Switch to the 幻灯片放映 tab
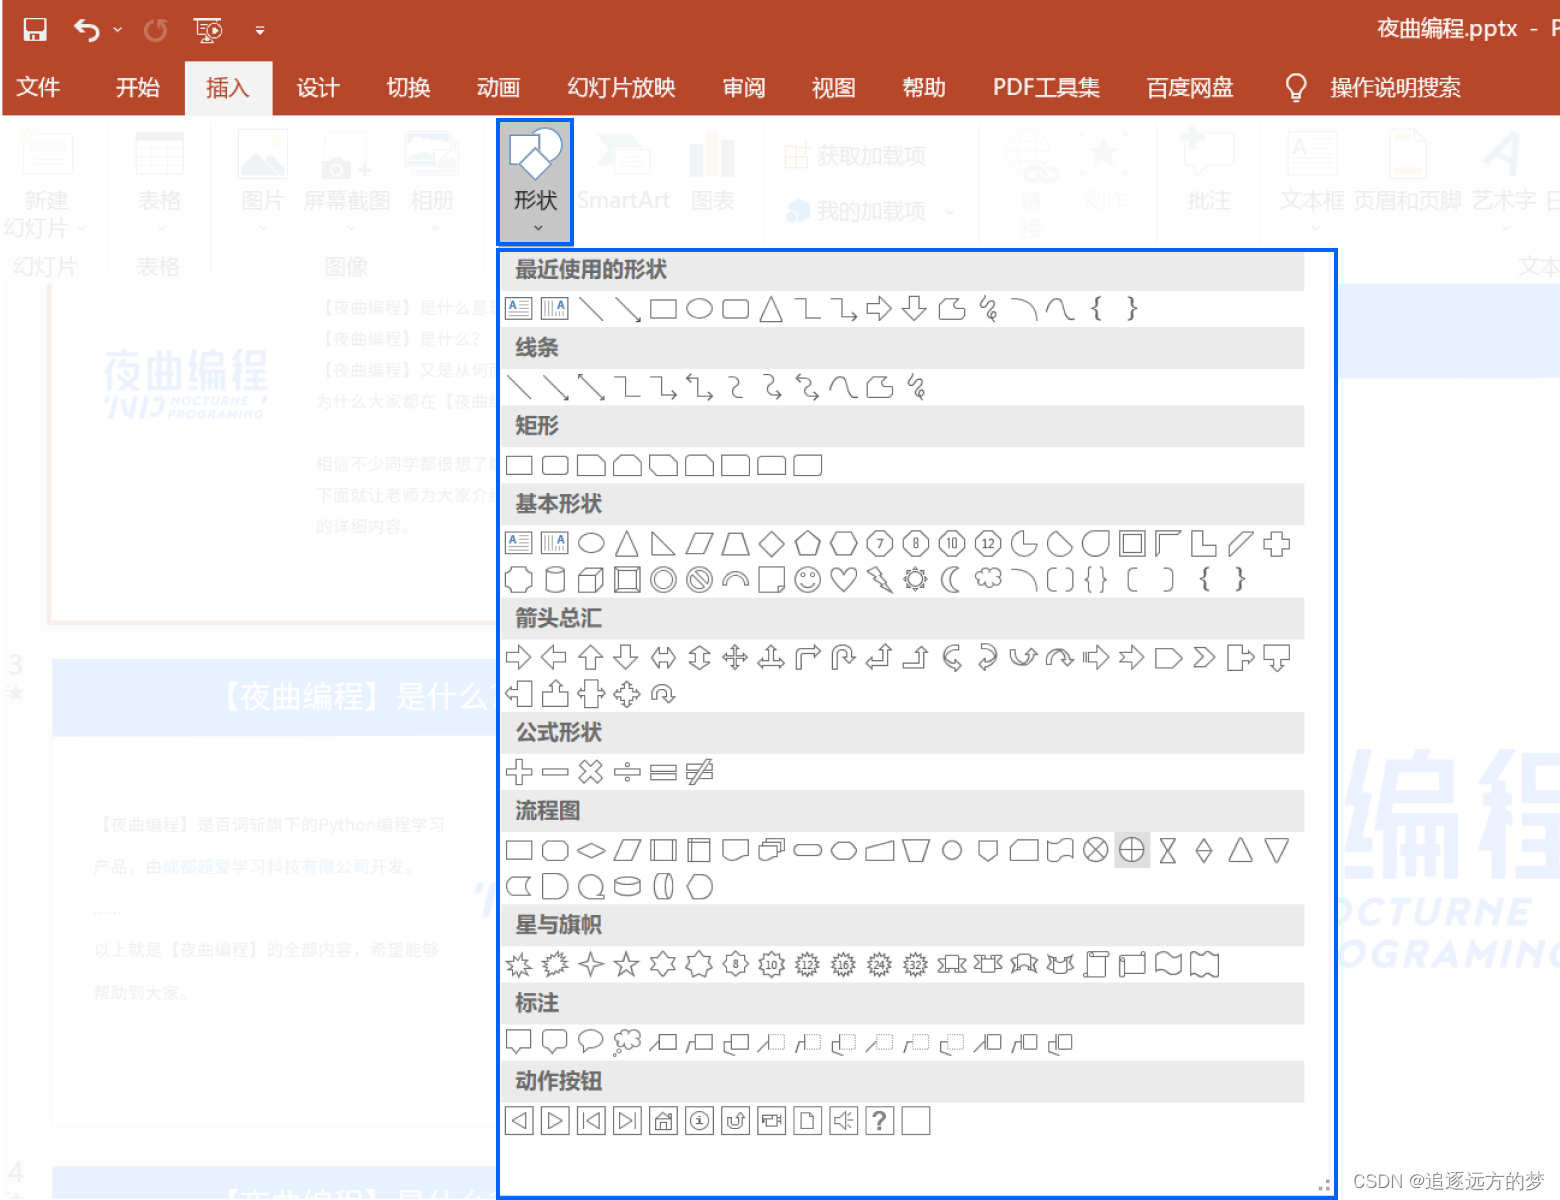Viewport: 1560px width, 1200px height. pos(621,88)
